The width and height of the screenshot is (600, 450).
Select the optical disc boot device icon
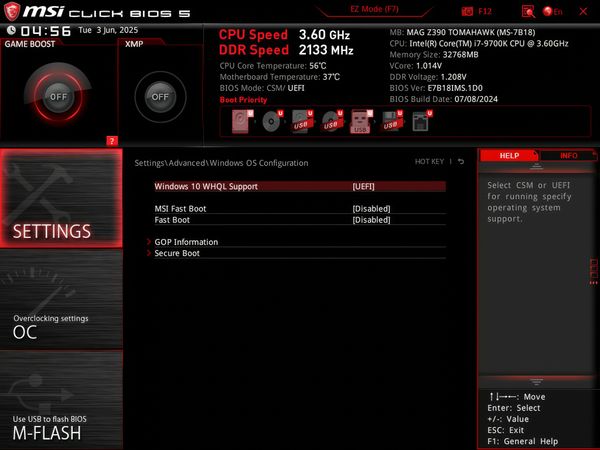point(271,121)
